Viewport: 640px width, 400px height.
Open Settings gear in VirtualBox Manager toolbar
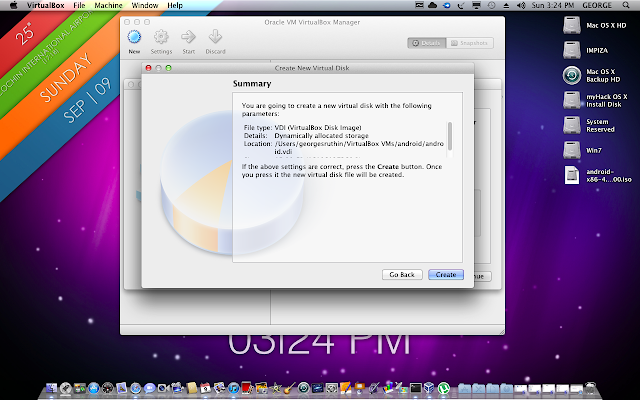(161, 38)
